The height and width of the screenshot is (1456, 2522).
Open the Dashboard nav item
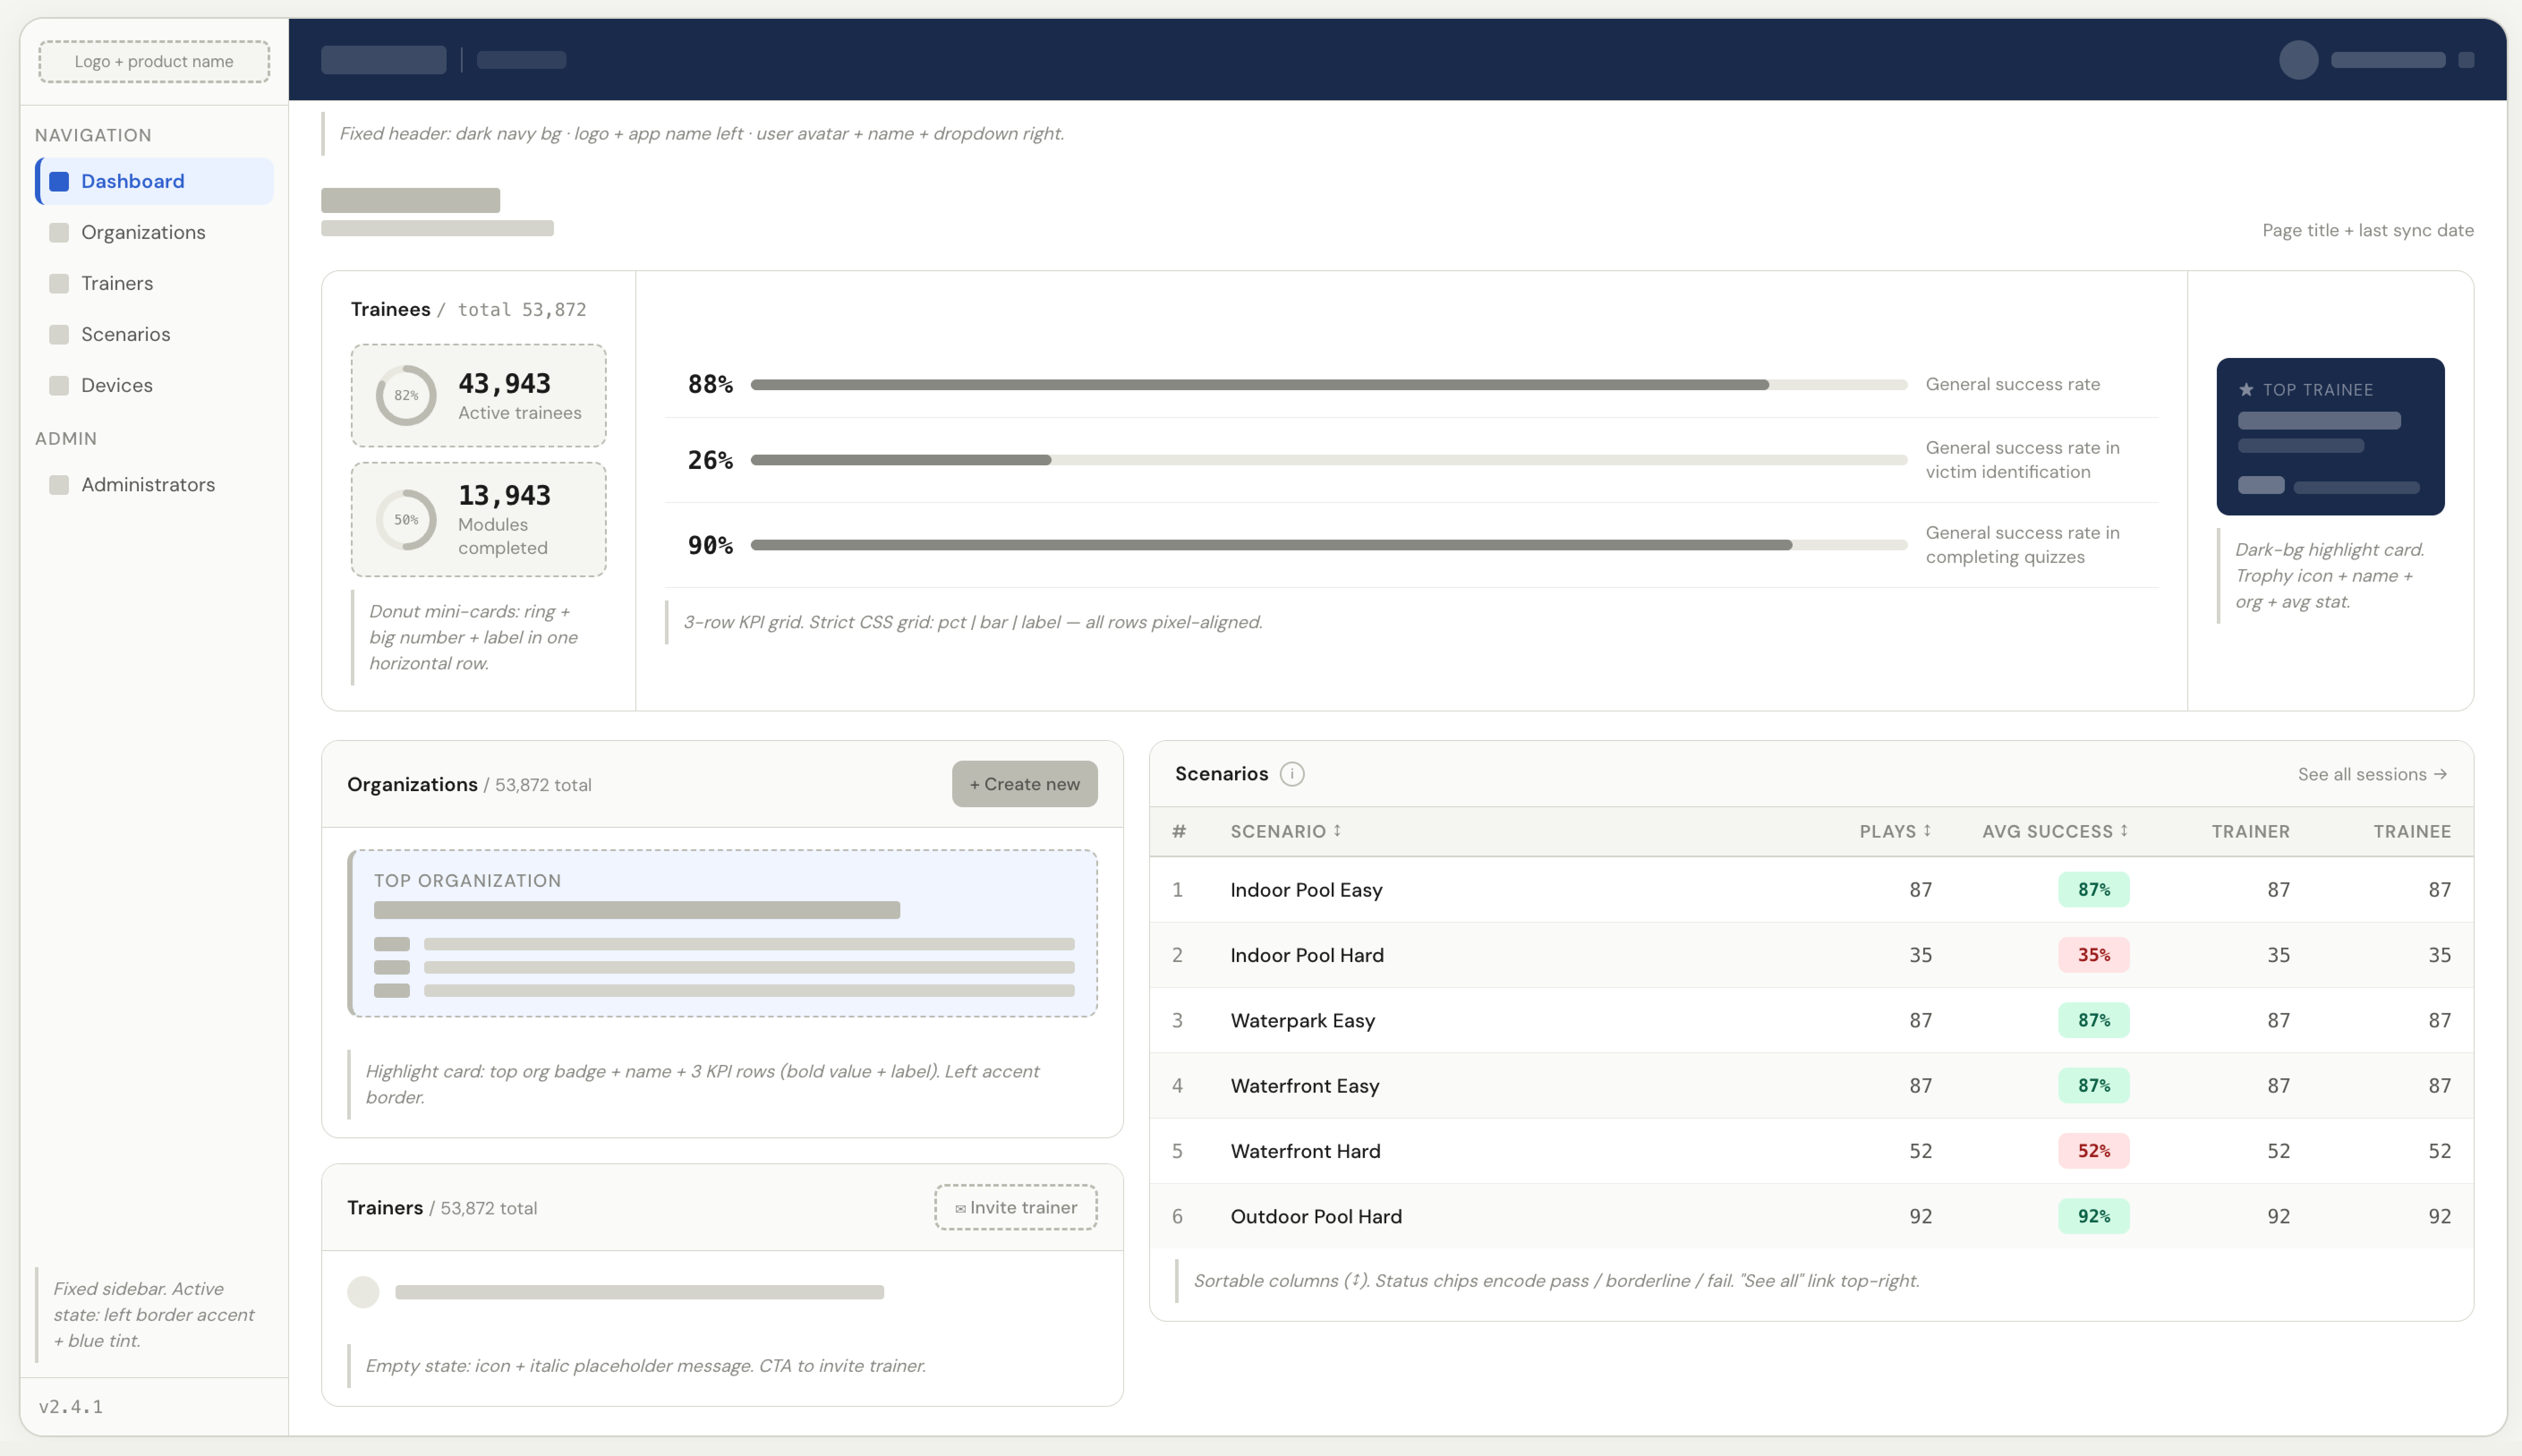(x=154, y=181)
